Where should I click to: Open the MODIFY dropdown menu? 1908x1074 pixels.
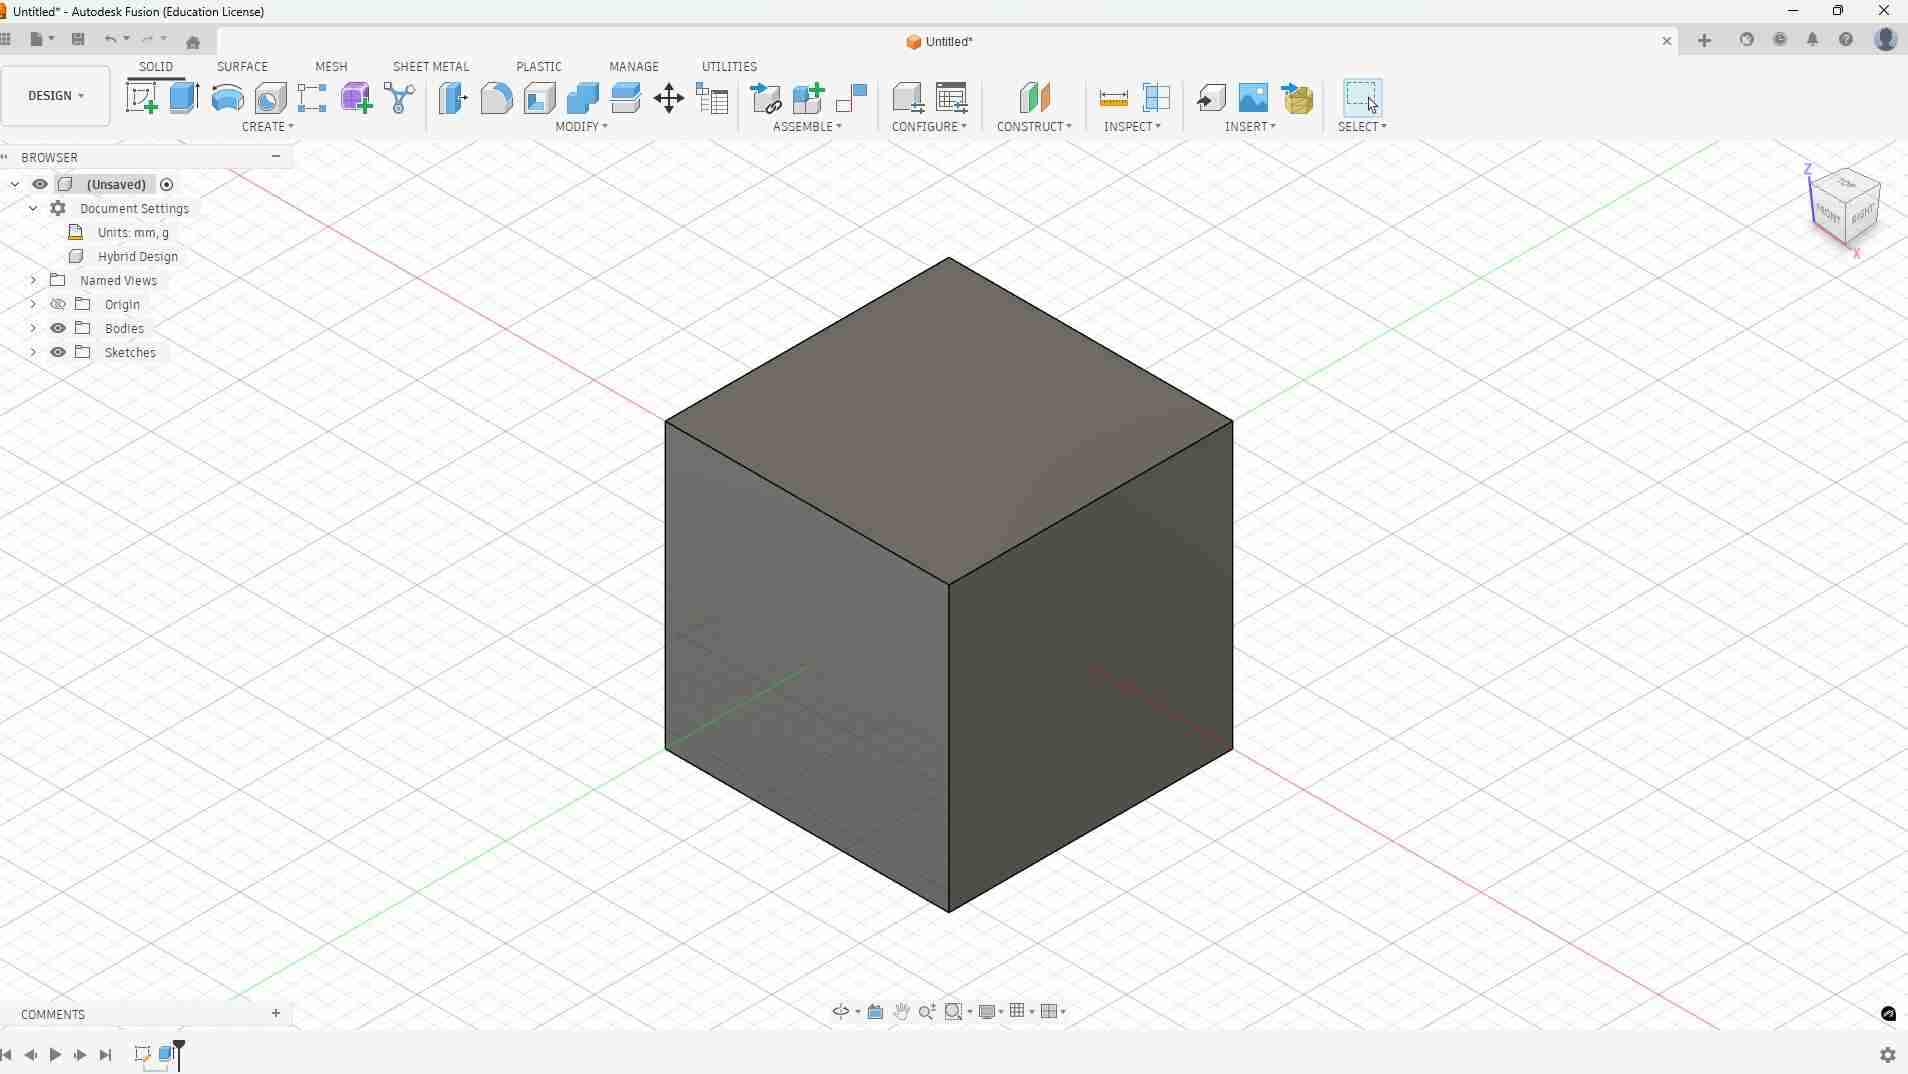pyautogui.click(x=582, y=127)
